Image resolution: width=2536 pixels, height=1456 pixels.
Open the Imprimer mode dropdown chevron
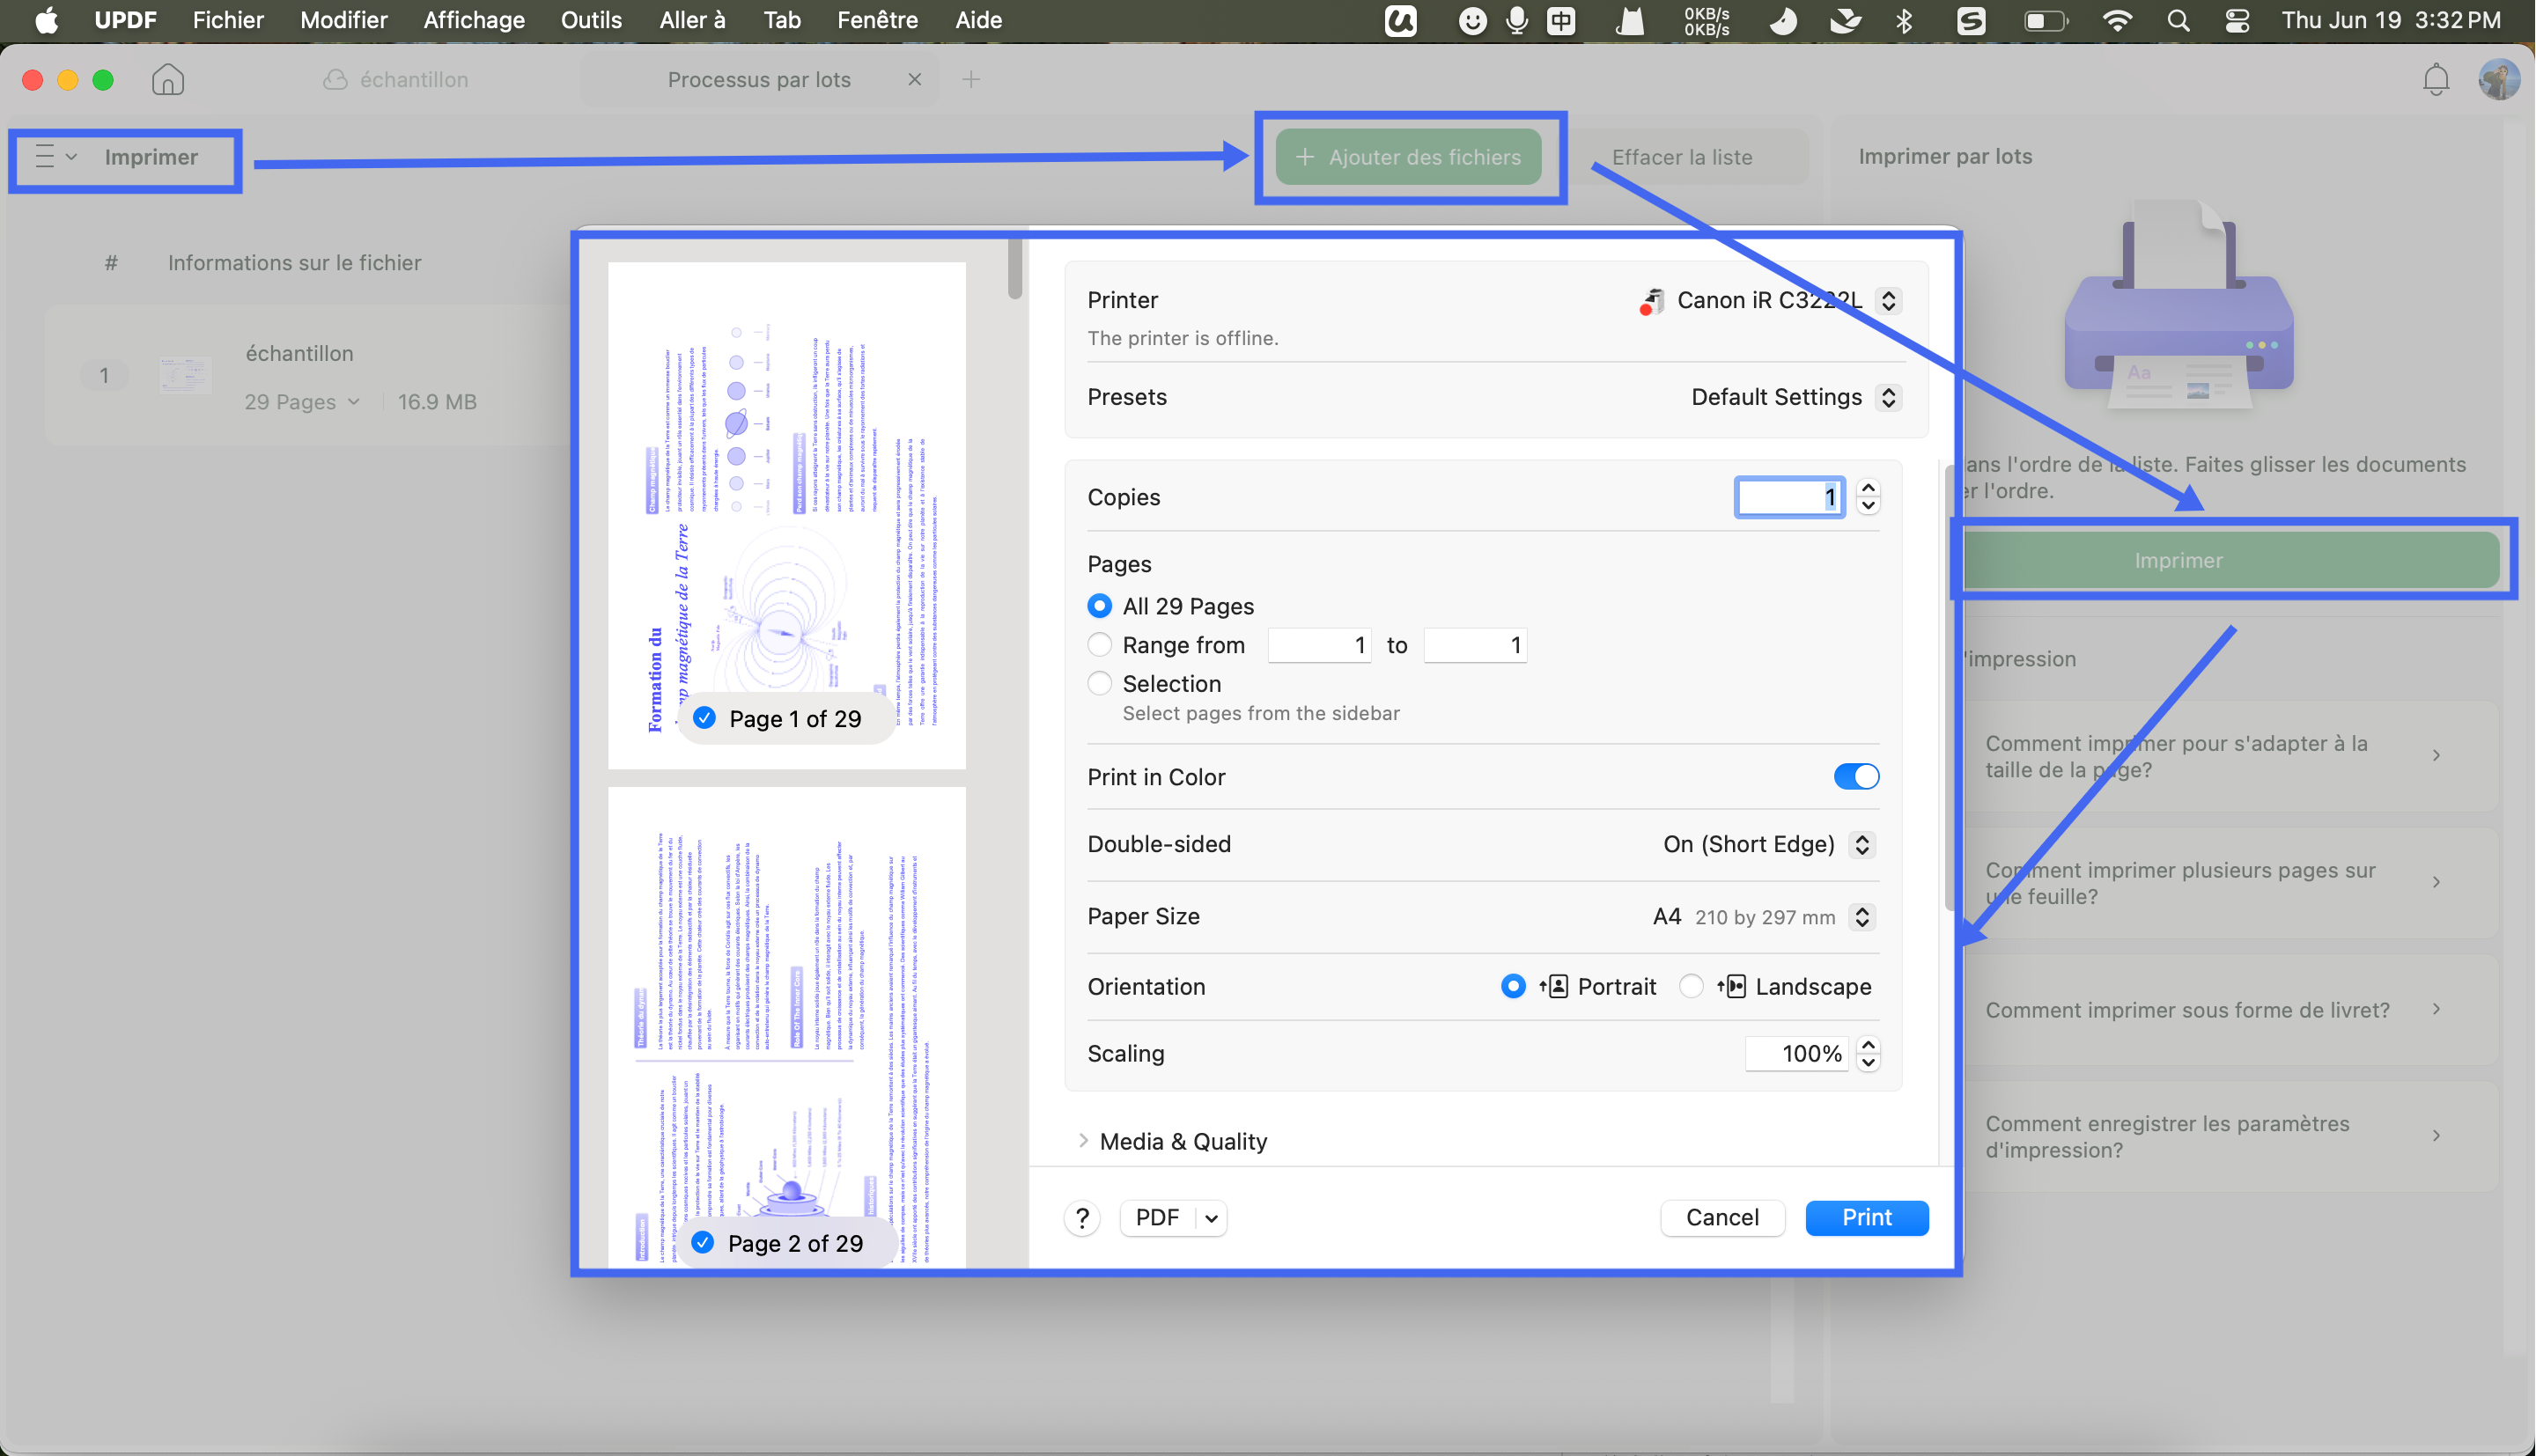(x=72, y=157)
